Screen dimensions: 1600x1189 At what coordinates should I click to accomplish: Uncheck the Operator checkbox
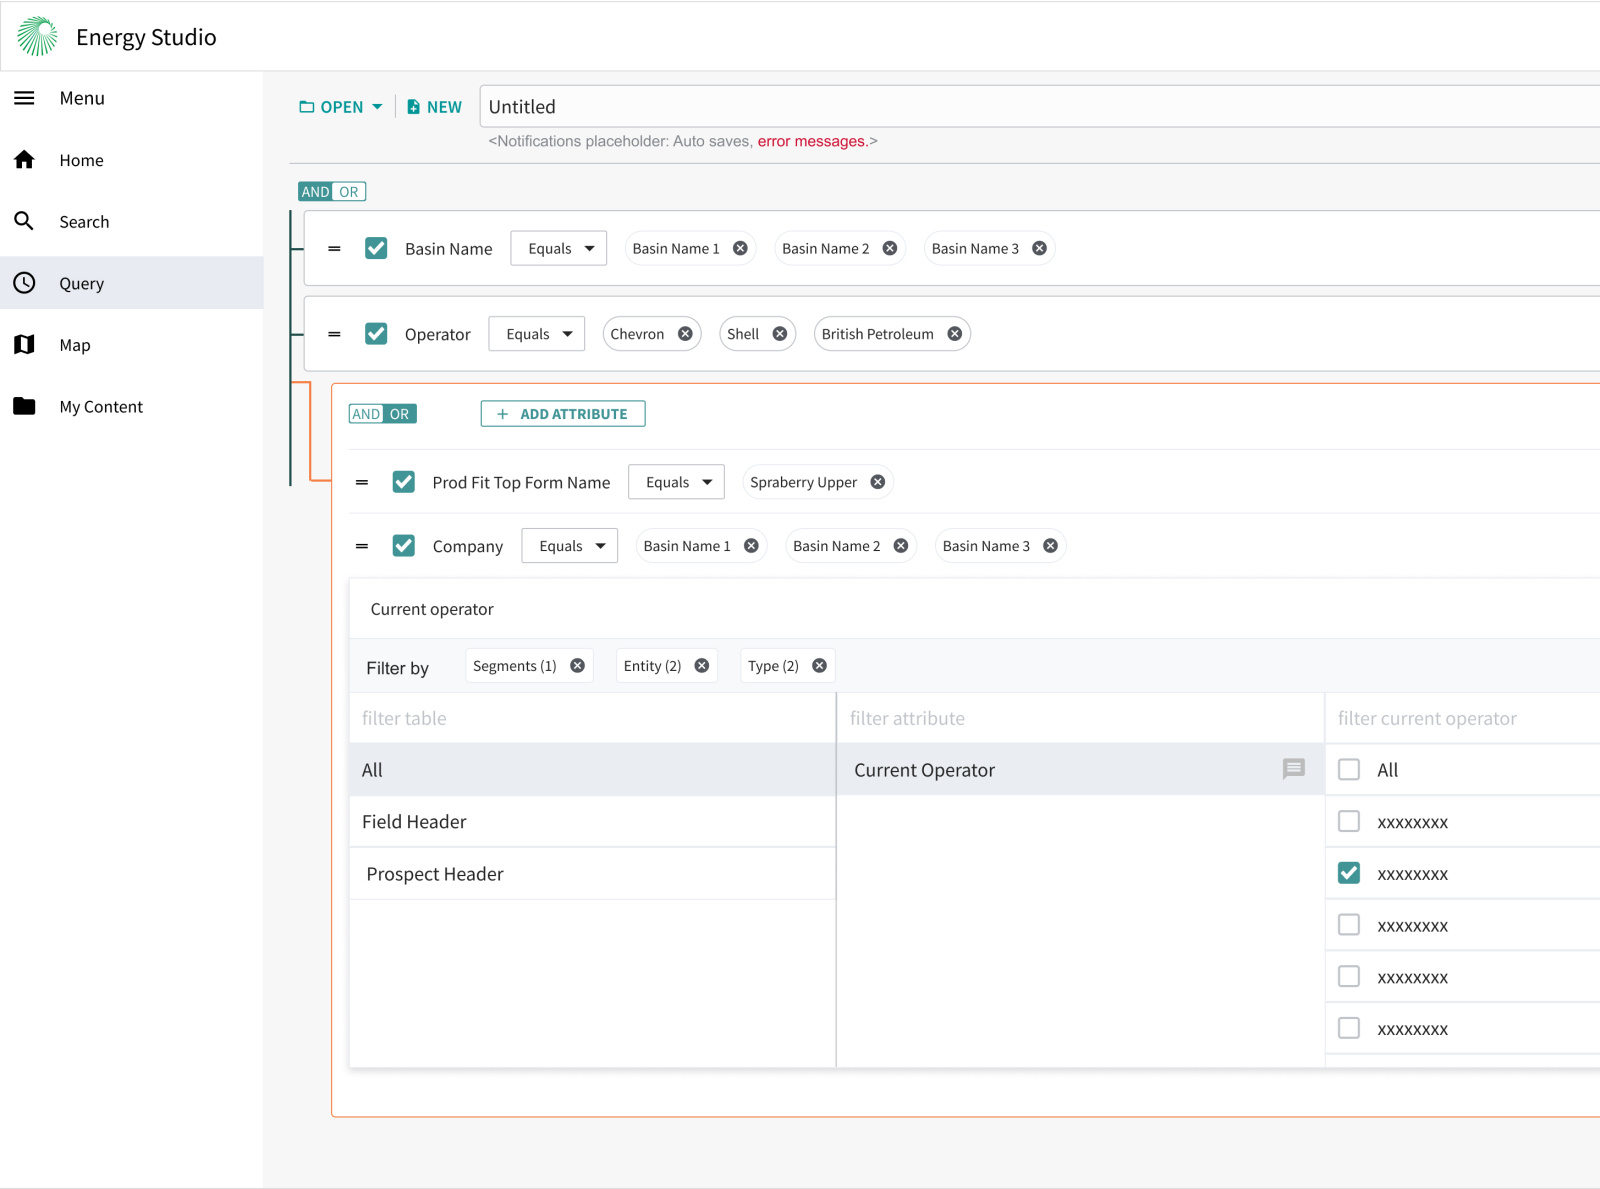click(x=376, y=334)
